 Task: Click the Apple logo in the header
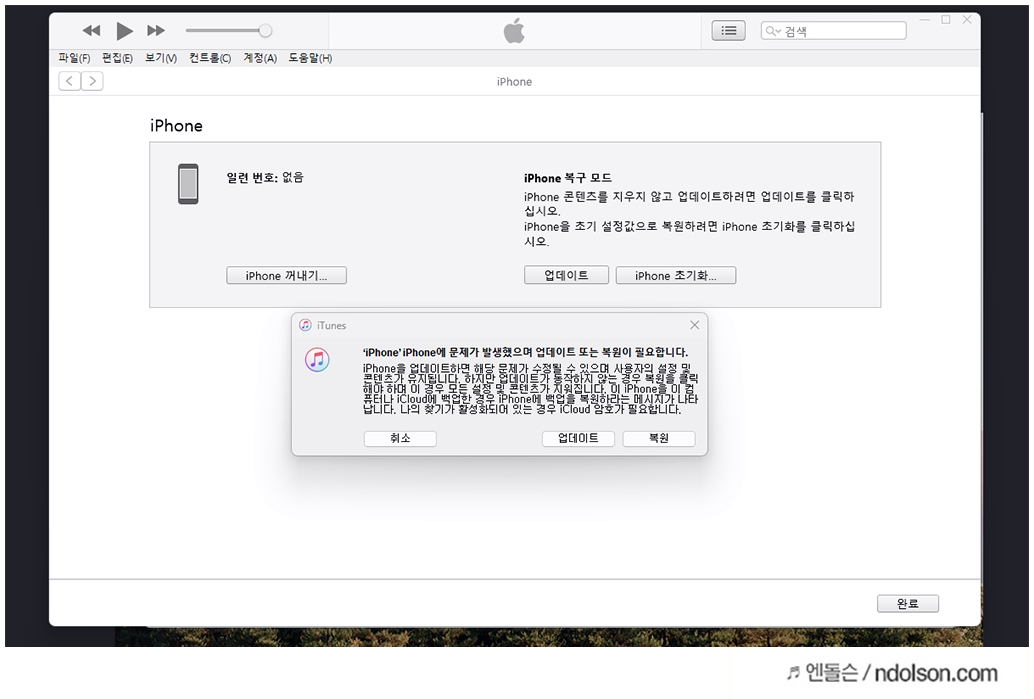tap(514, 30)
